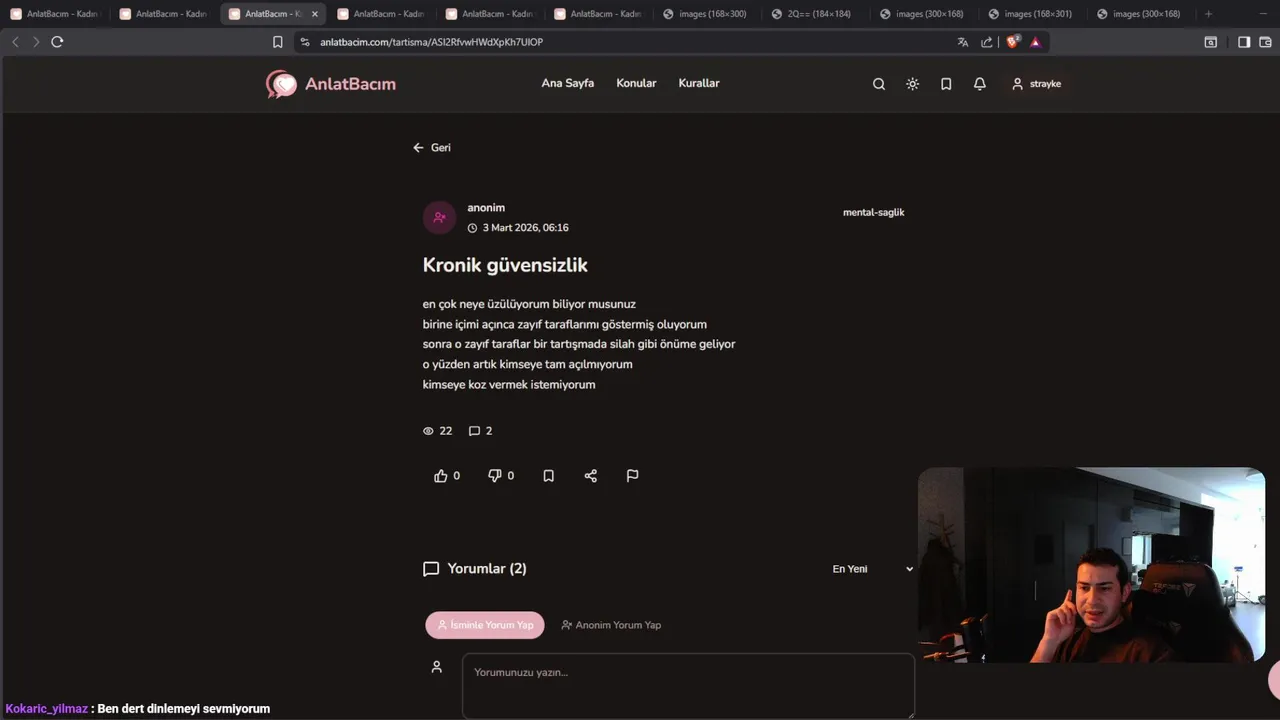Select İsminle Yorum Yap option
The height and width of the screenshot is (720, 1280).
pyautogui.click(x=485, y=625)
